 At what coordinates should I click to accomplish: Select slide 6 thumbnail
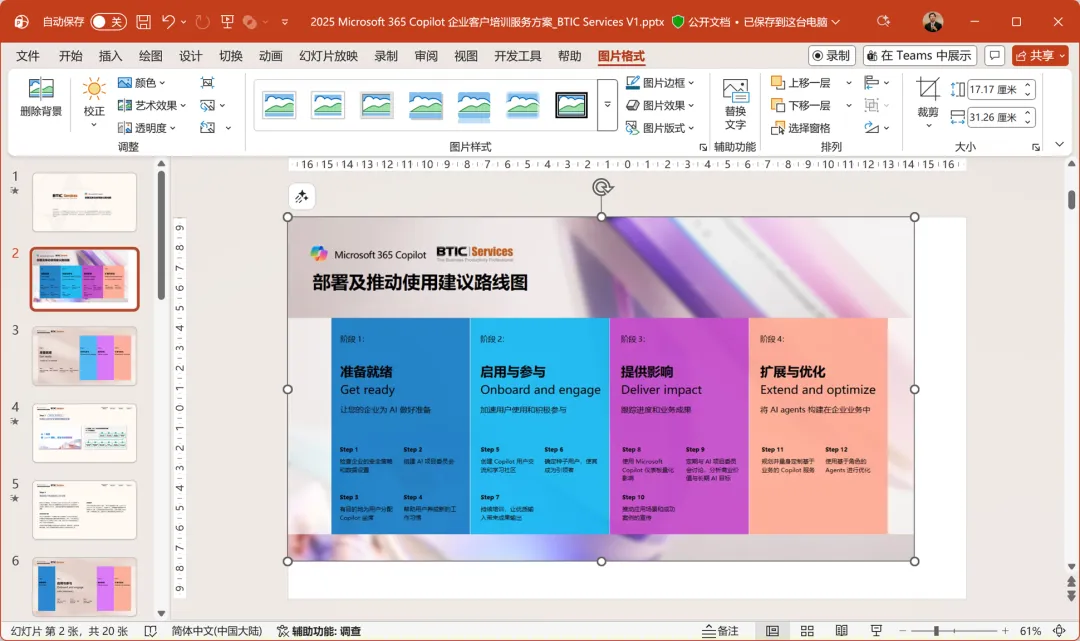[85, 587]
